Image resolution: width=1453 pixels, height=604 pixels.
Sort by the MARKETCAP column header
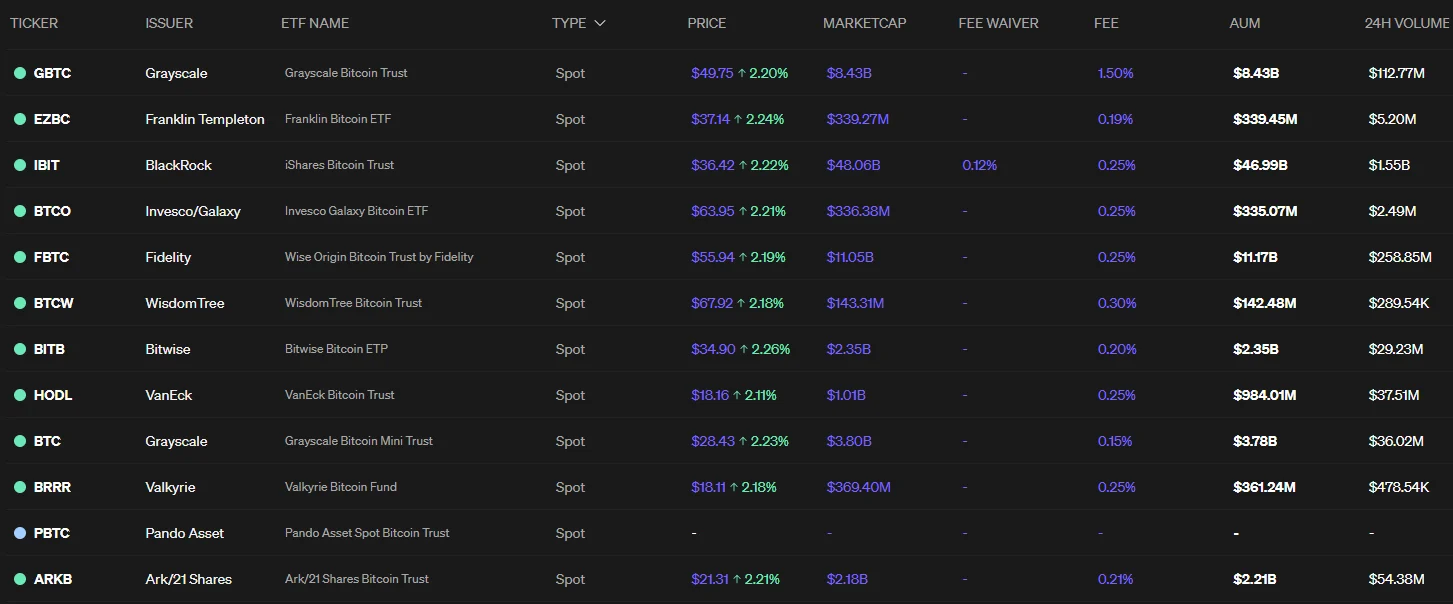pyautogui.click(x=865, y=23)
